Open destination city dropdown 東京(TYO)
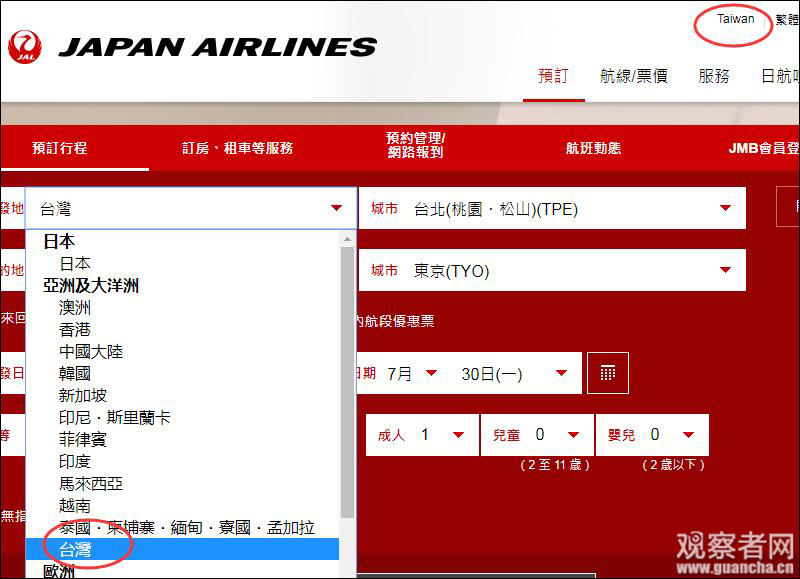 (x=552, y=270)
